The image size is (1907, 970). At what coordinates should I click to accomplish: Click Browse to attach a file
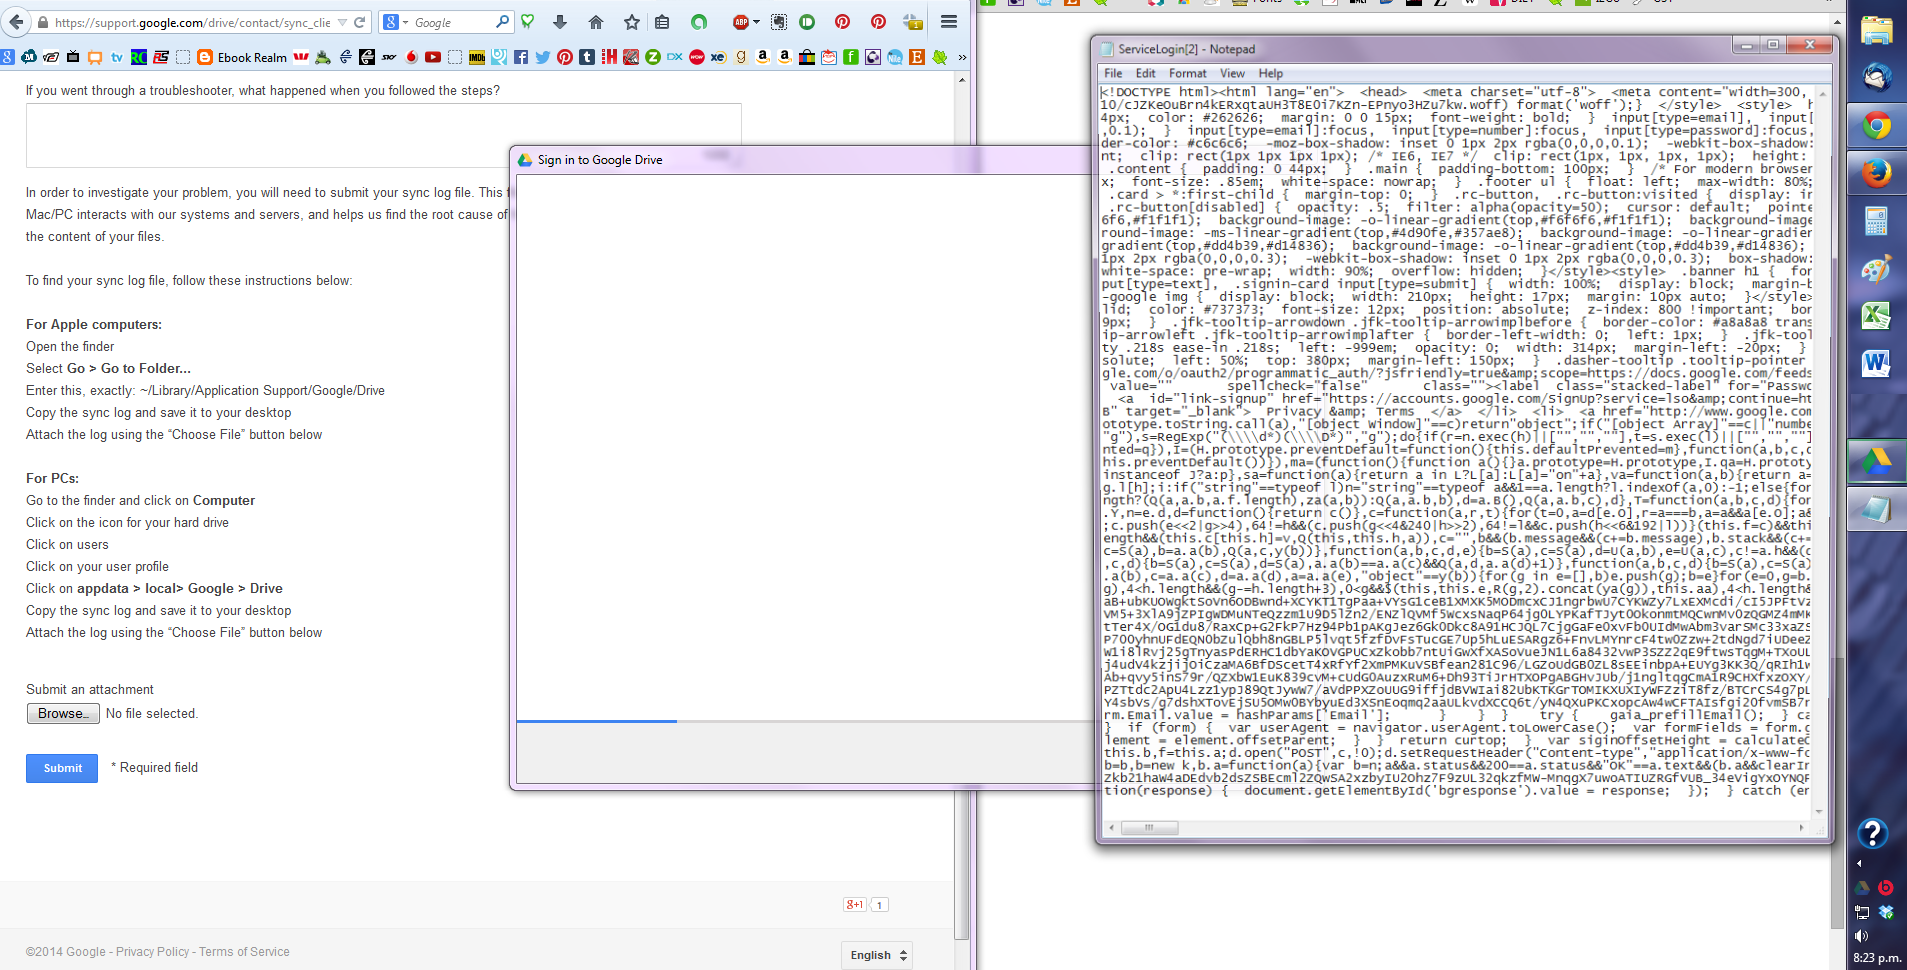[x=63, y=713]
